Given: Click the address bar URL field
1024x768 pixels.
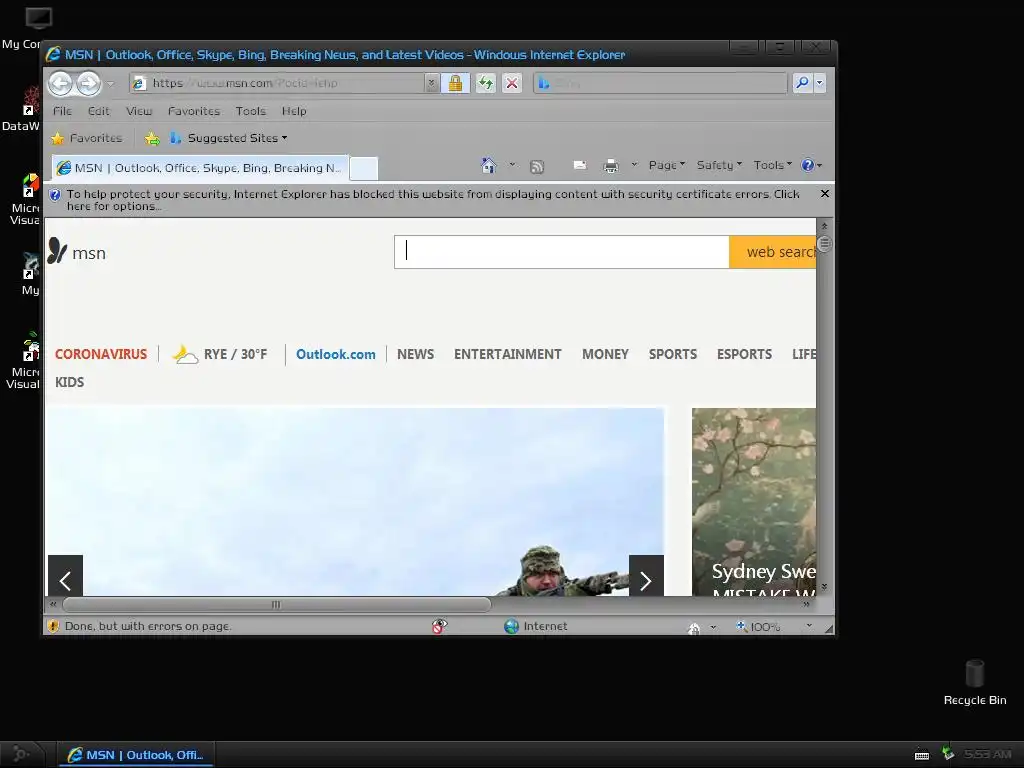Looking at the screenshot, I should click(x=278, y=83).
